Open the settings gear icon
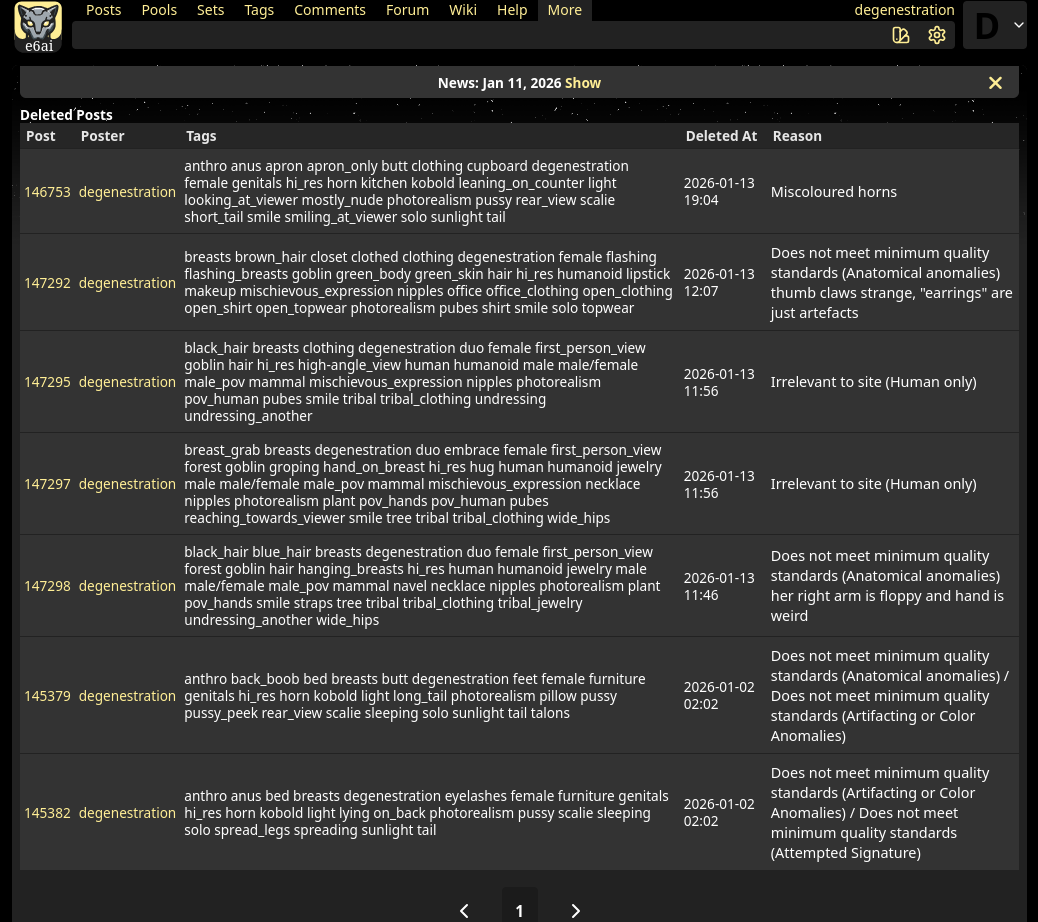 point(937,35)
